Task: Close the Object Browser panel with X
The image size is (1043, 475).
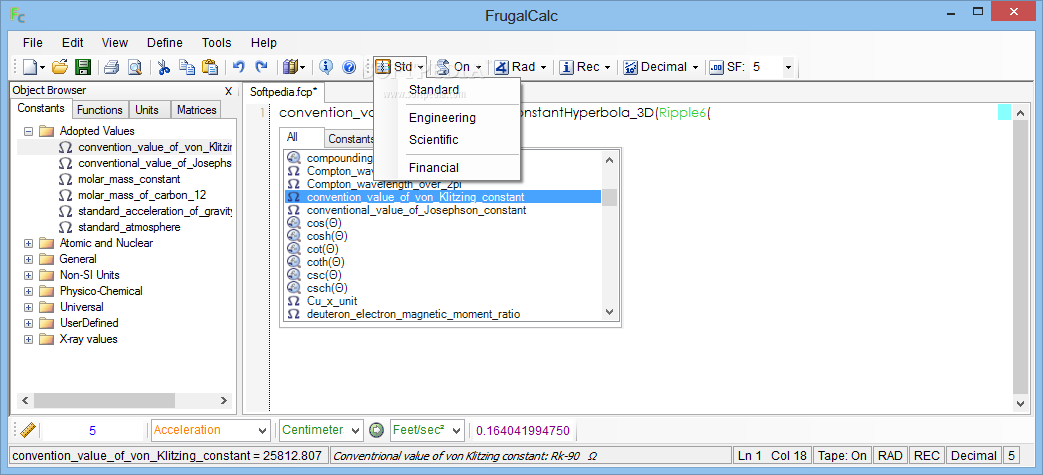Action: tap(228, 91)
